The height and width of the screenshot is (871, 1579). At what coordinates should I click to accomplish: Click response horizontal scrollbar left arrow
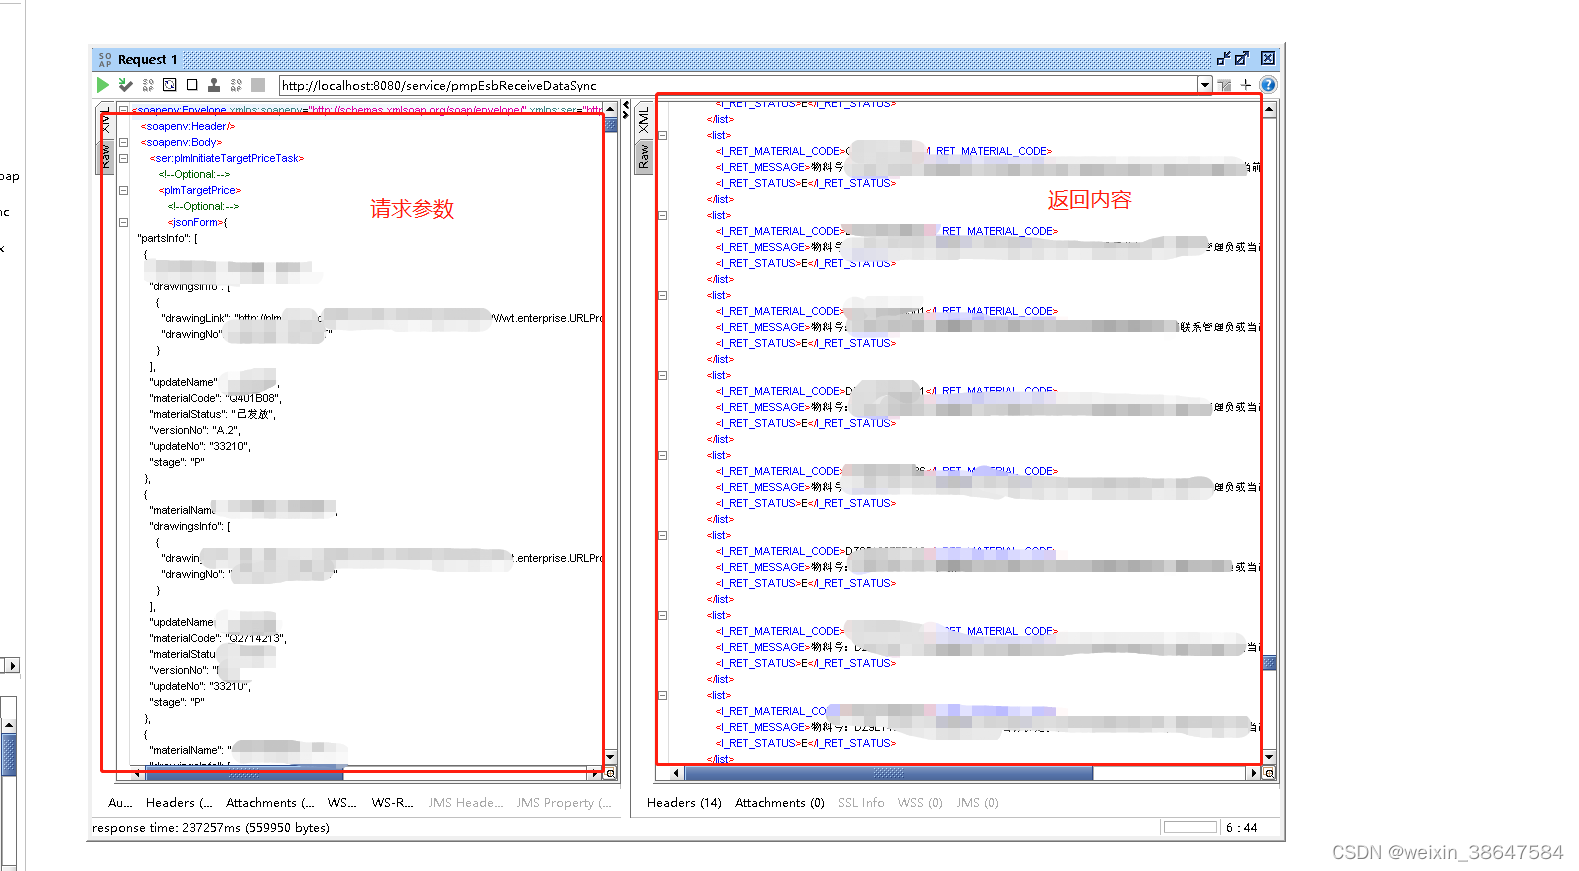click(x=677, y=773)
